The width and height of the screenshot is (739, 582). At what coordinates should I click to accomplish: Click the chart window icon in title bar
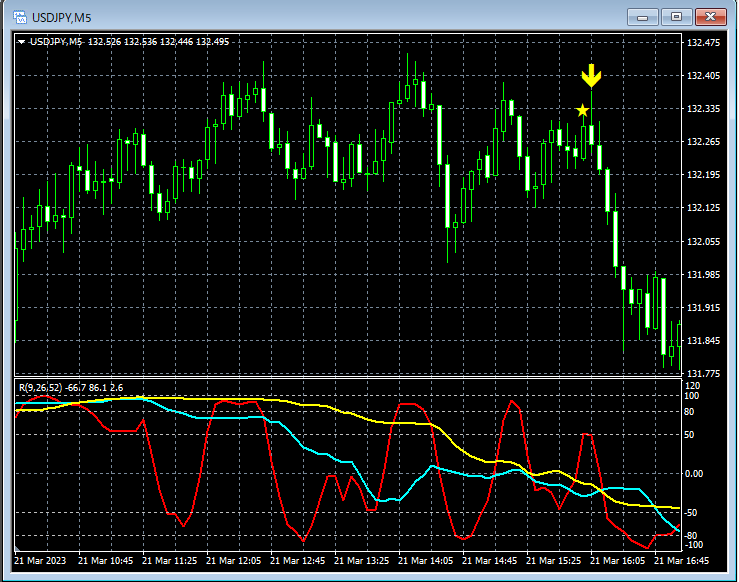[x=19, y=17]
